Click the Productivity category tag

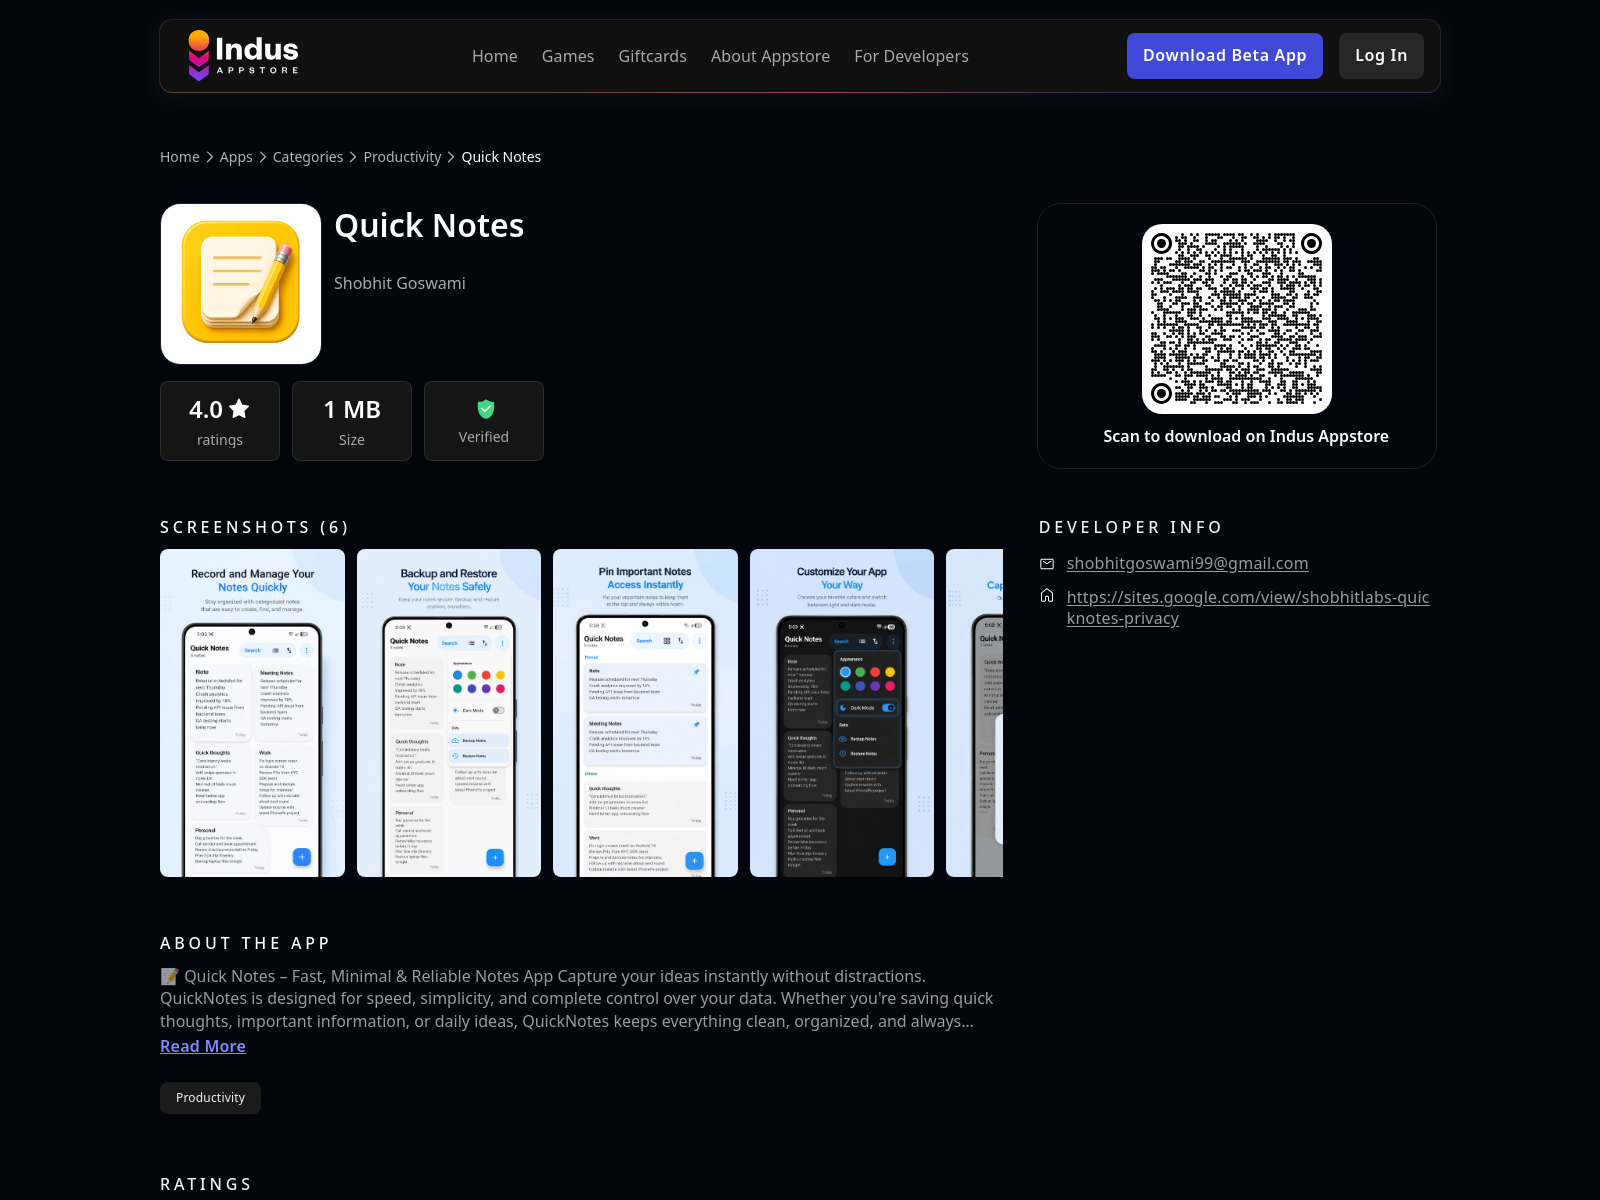[x=210, y=1098]
